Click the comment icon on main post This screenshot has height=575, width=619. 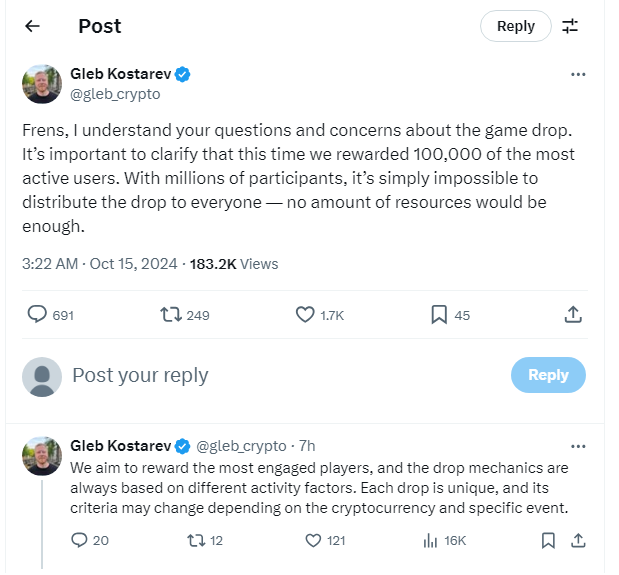pos(37,315)
